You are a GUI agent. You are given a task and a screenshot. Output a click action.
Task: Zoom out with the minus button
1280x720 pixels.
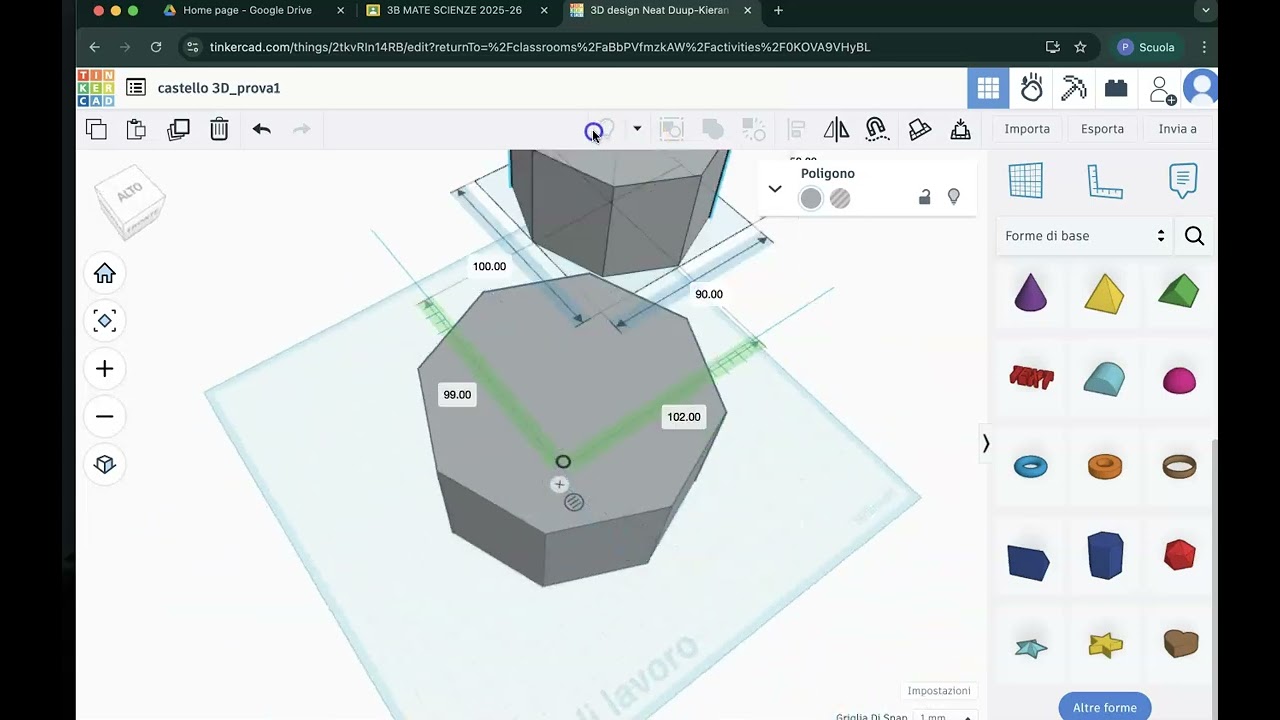point(105,417)
